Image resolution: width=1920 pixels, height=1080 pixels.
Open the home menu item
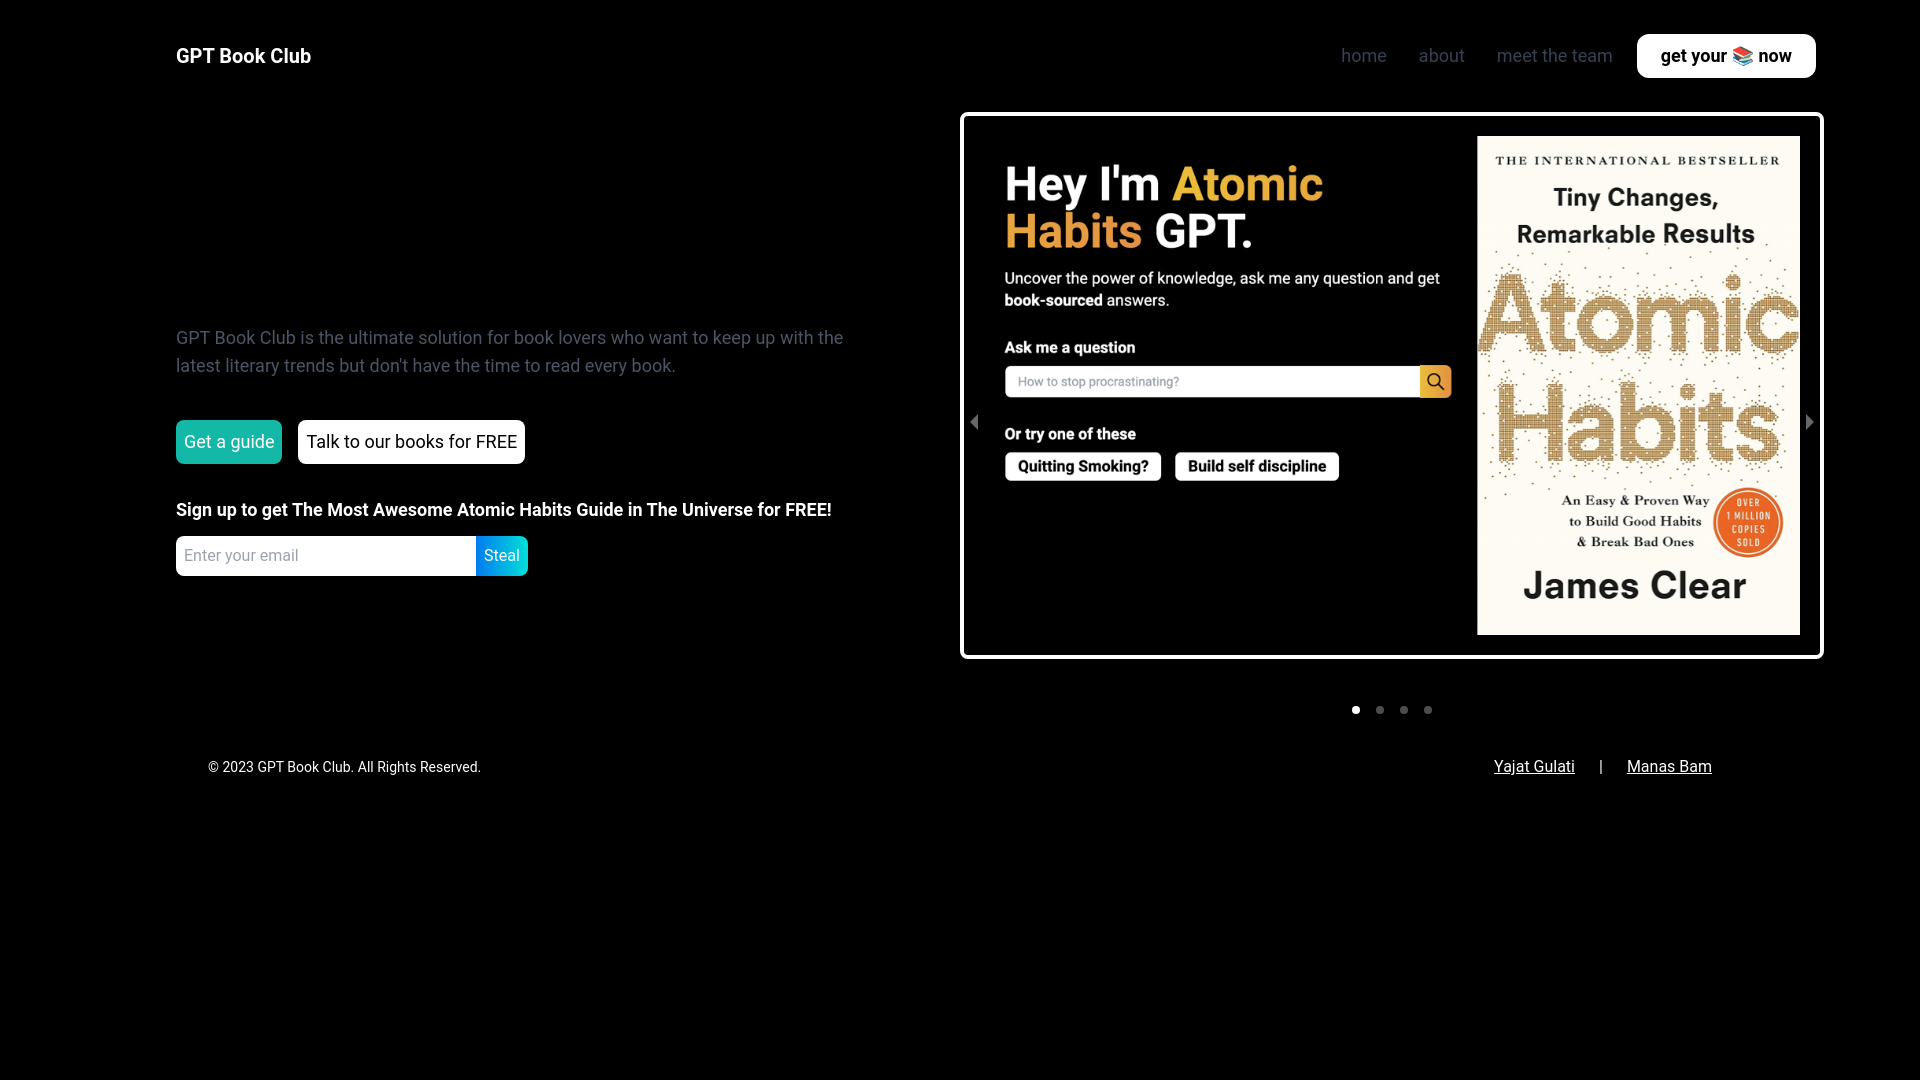click(x=1363, y=56)
